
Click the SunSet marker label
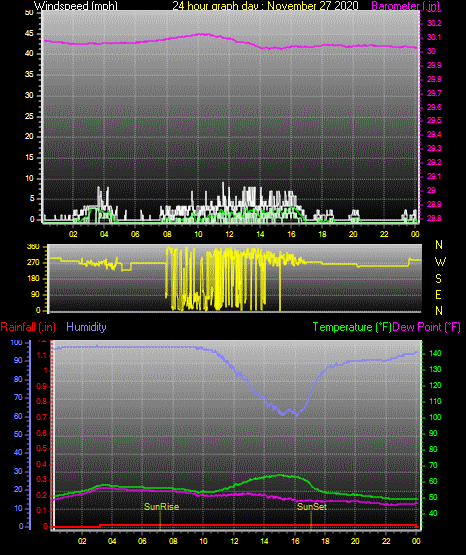point(312,507)
